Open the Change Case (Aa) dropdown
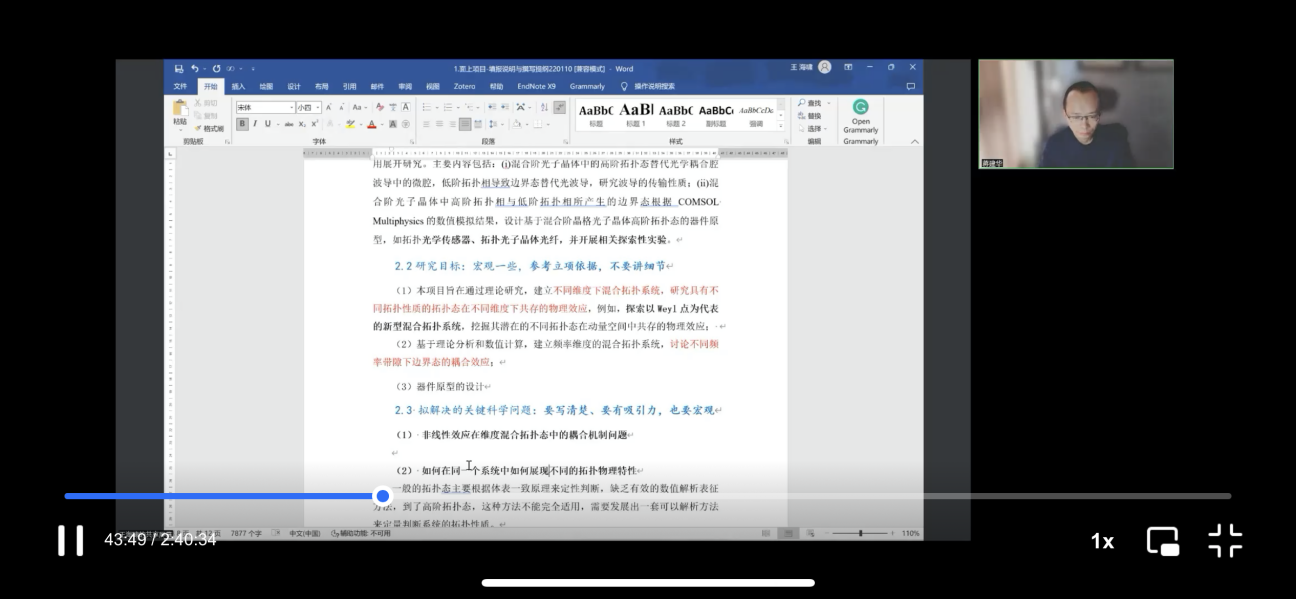 pyautogui.click(x=359, y=107)
